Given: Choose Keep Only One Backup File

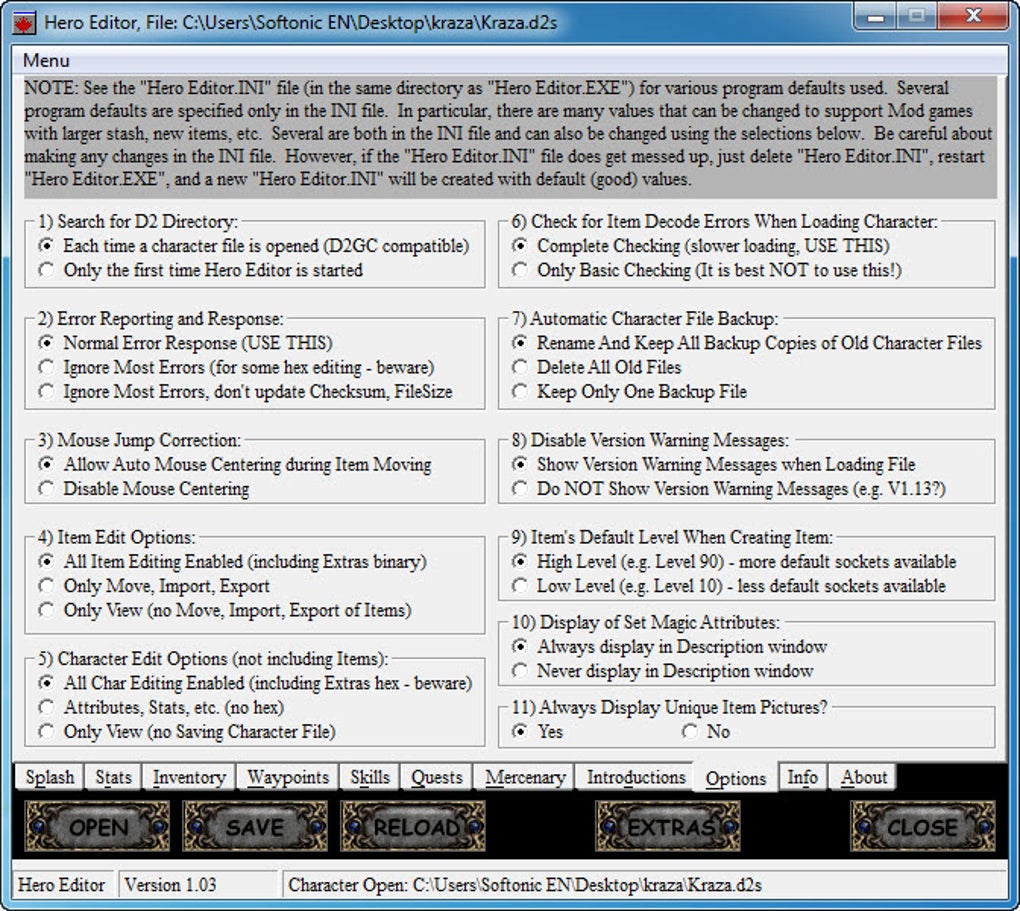Looking at the screenshot, I should pos(630,392).
